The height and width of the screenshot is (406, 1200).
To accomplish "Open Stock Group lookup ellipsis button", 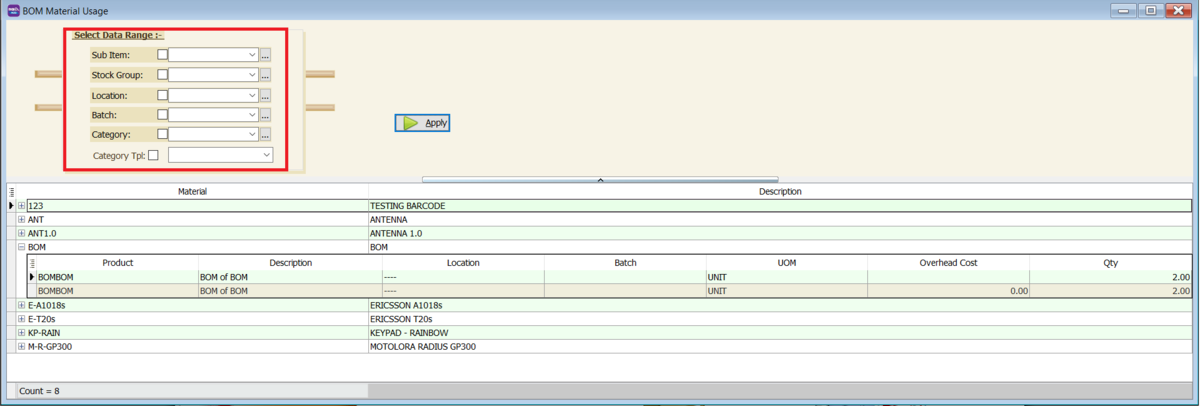I will 265,75.
